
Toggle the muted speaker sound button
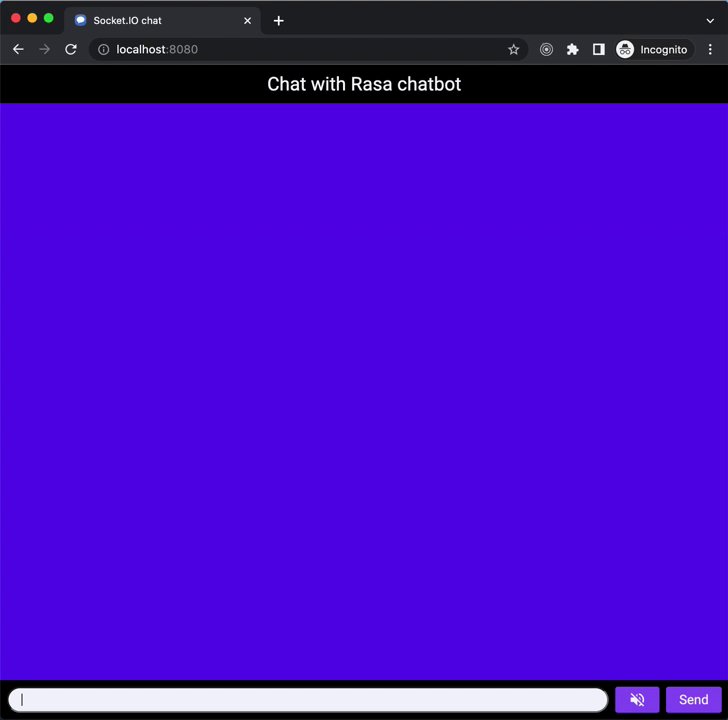637,699
